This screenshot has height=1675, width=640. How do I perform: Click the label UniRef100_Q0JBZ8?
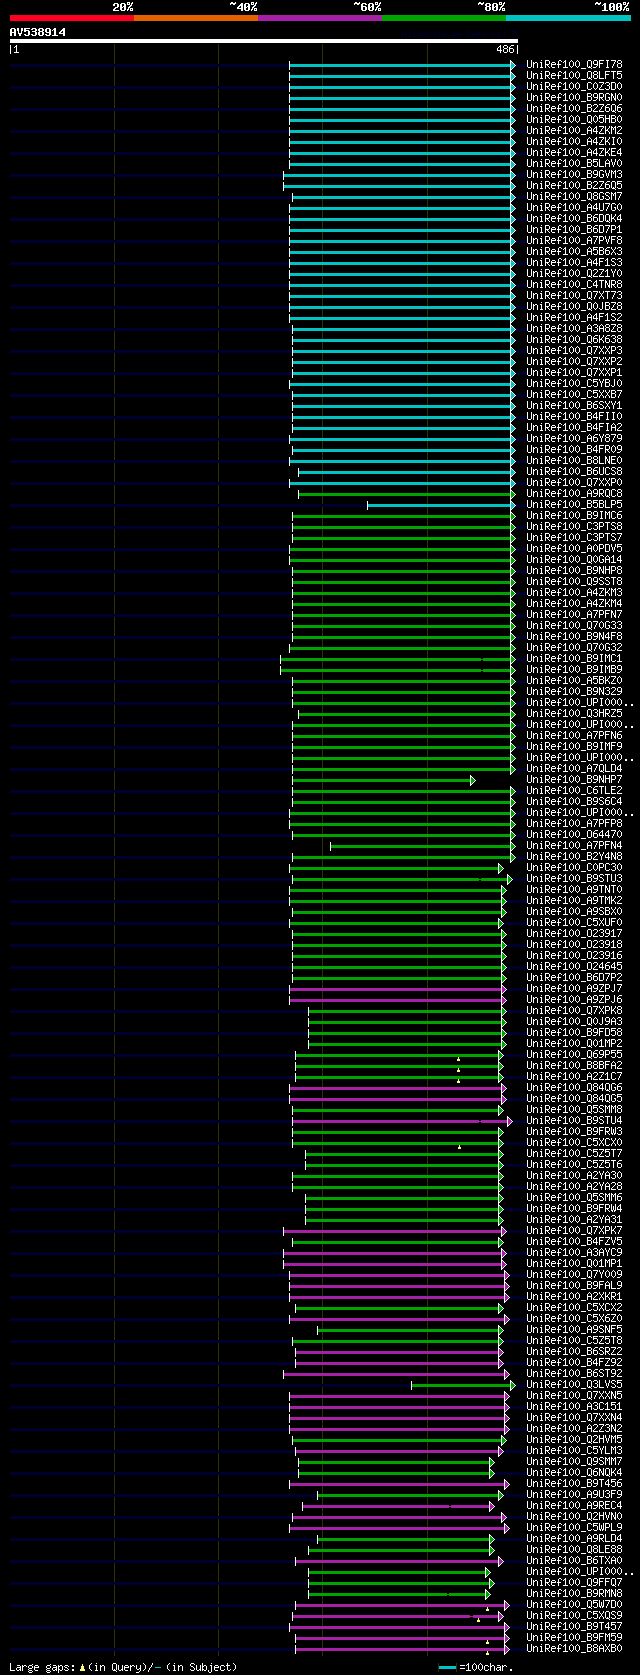(574, 307)
